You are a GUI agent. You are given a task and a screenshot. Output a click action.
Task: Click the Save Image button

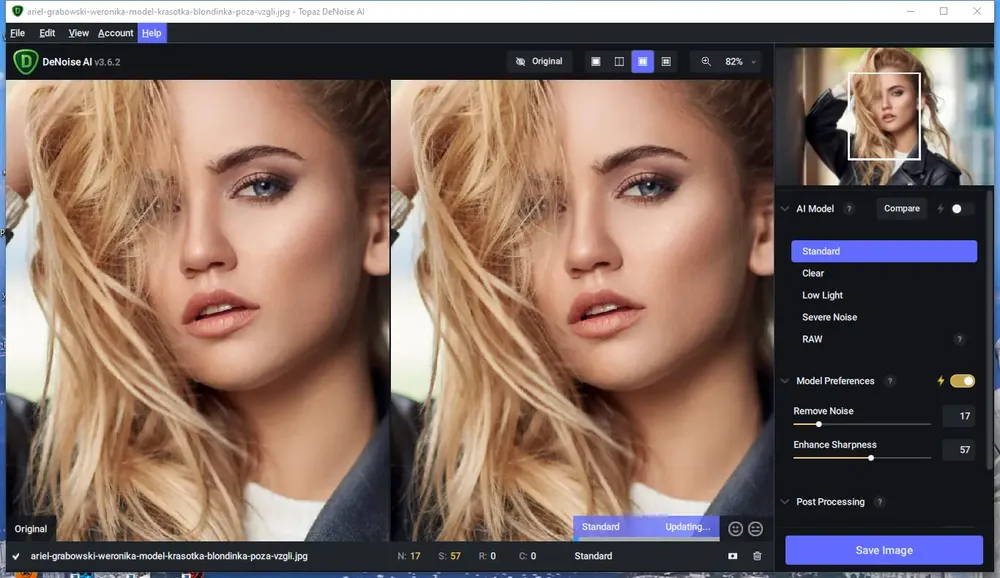[884, 550]
